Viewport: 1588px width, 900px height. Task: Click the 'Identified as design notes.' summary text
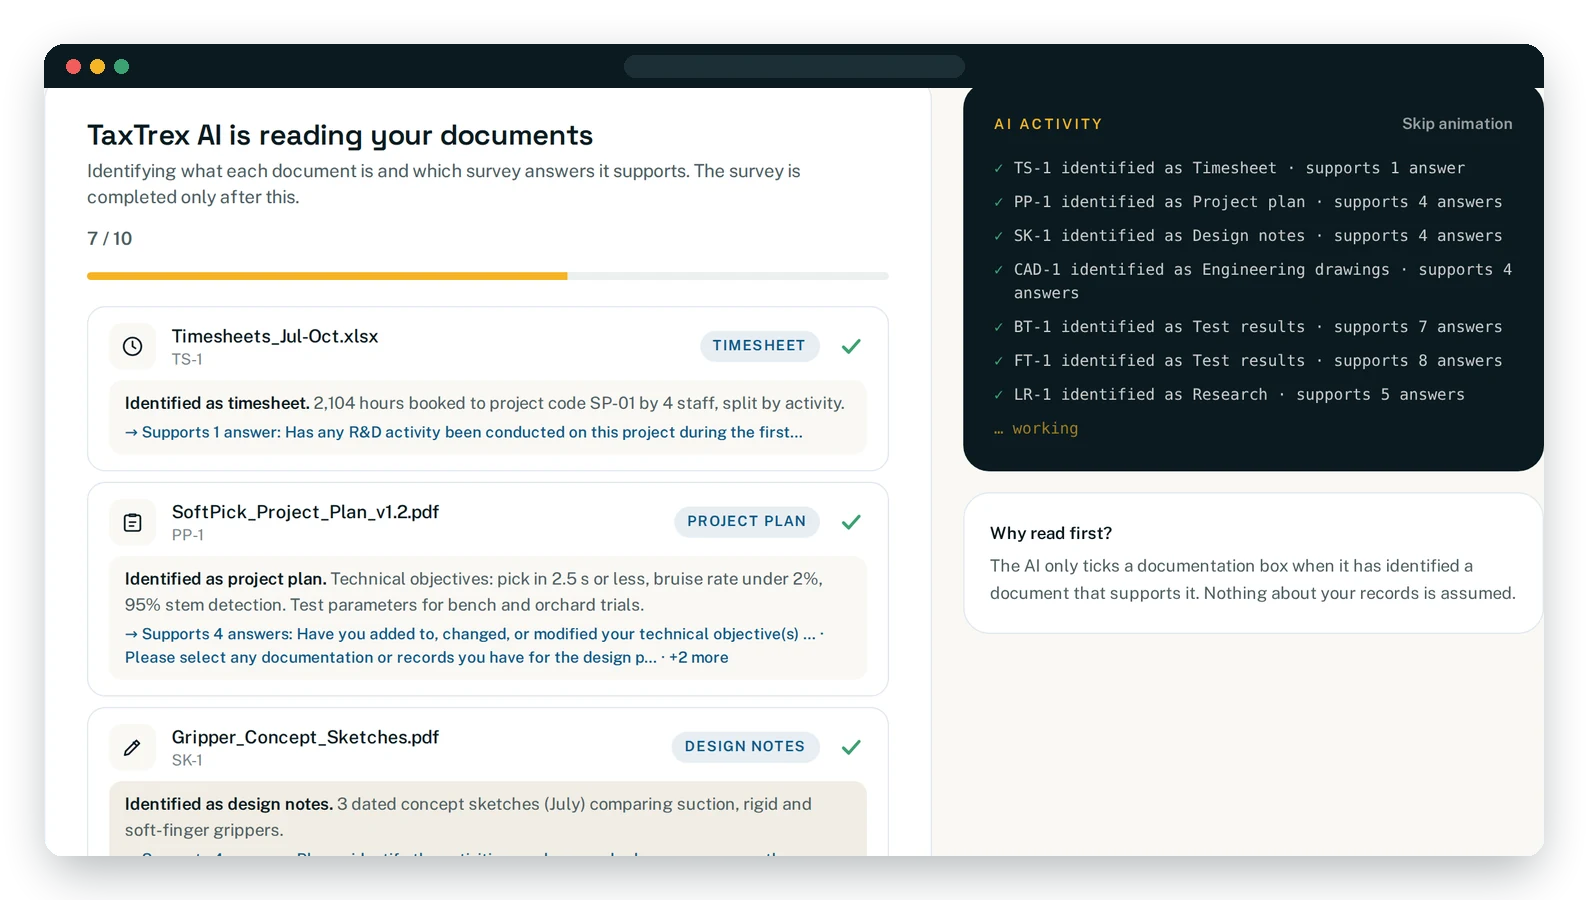(229, 804)
